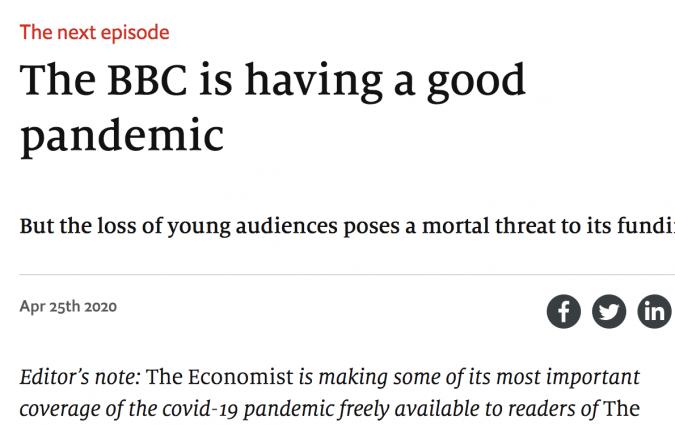Open "The next episode" section link
Screen dimensions: 675x425
(x=94, y=32)
